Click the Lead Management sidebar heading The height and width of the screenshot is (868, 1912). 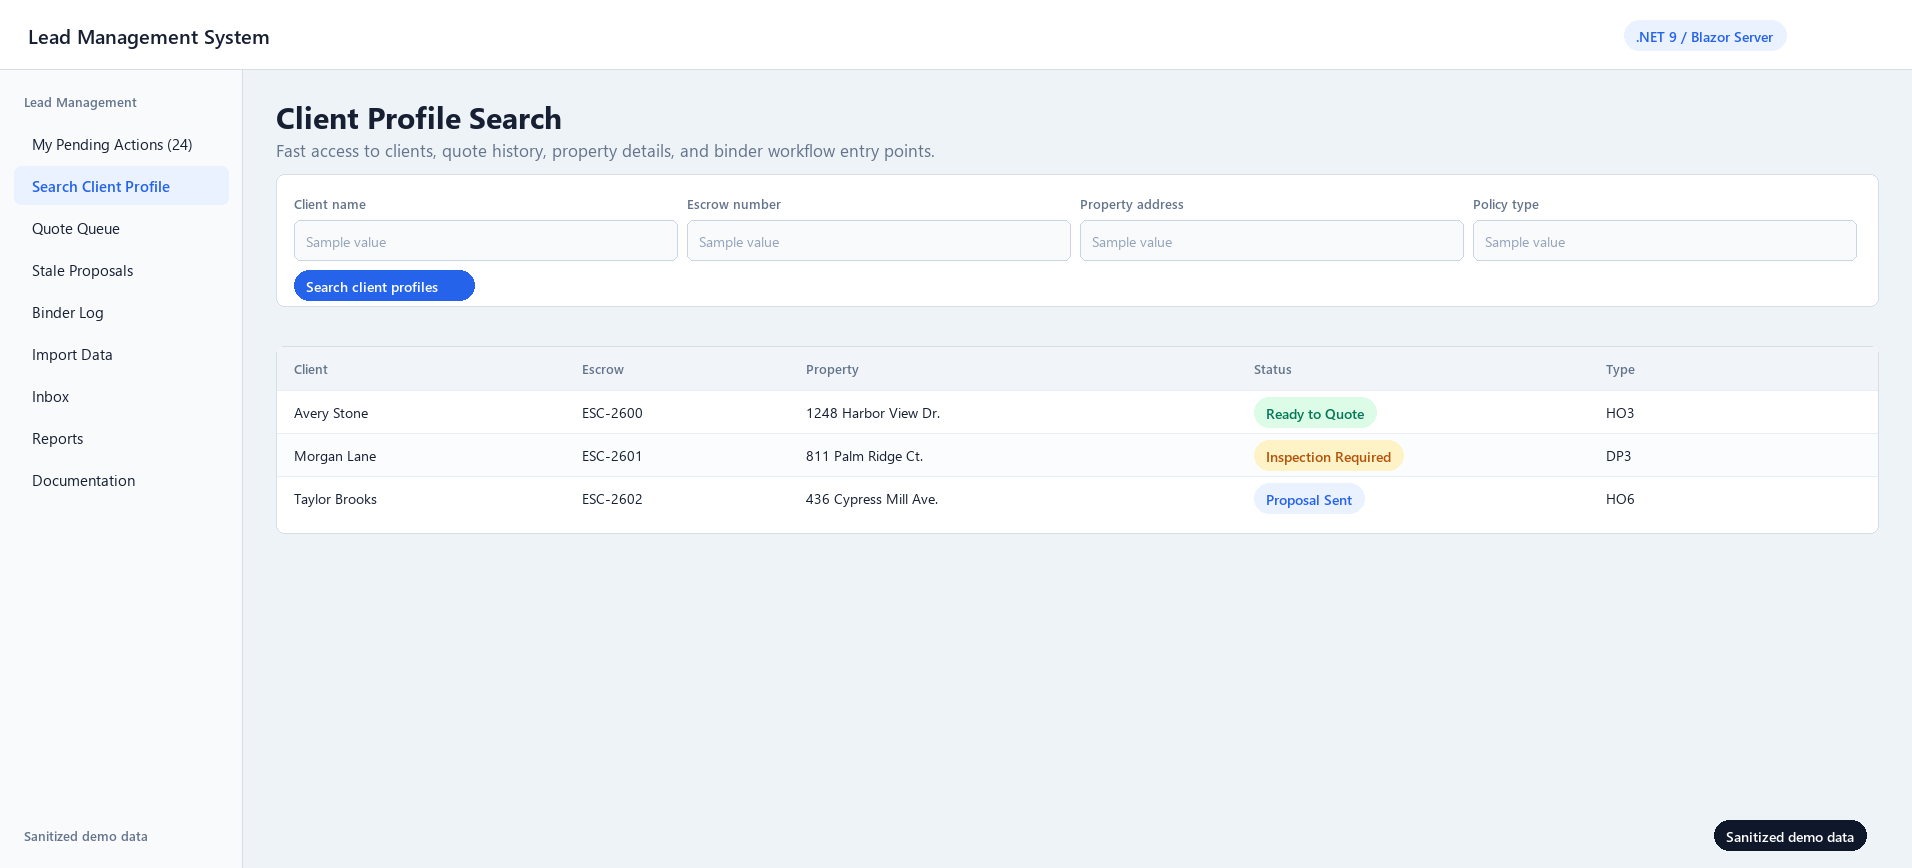pyautogui.click(x=80, y=102)
